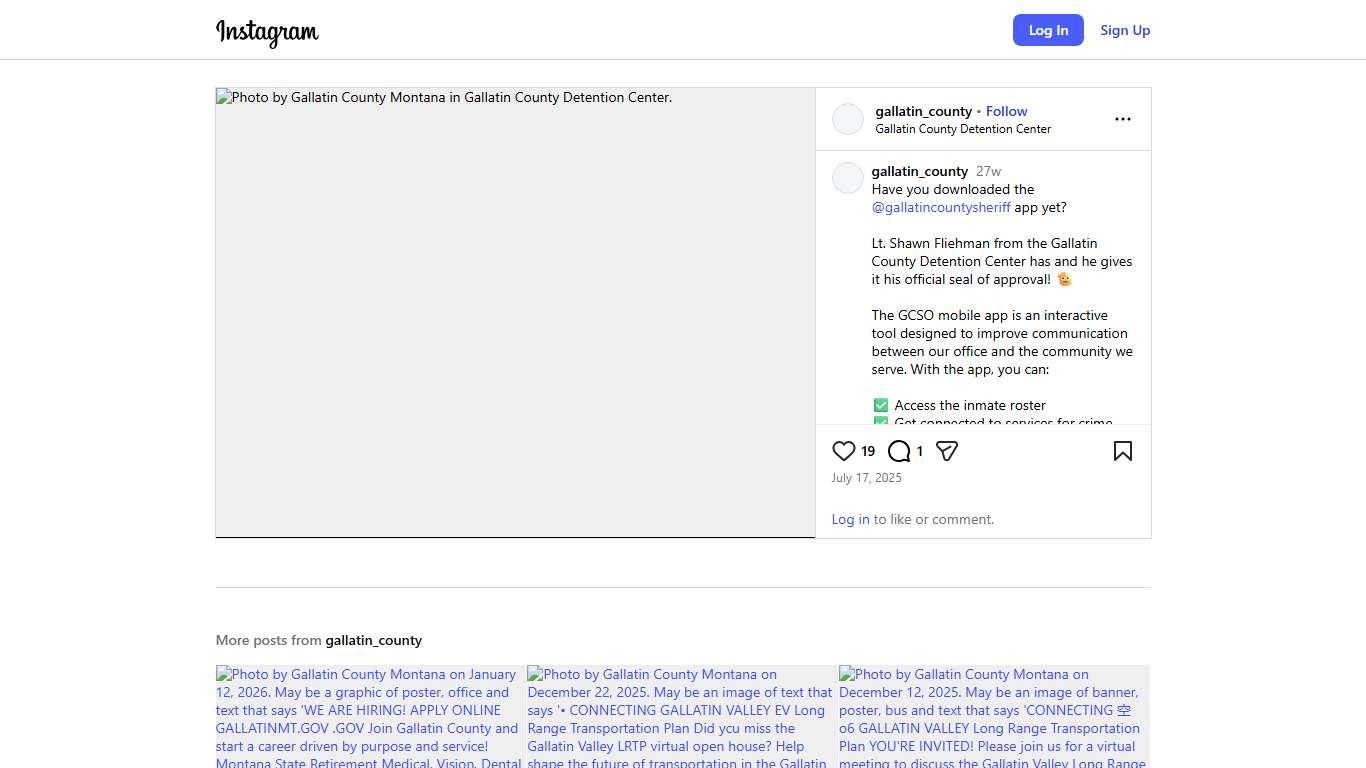Open comments via speech bubble icon

[x=899, y=451]
